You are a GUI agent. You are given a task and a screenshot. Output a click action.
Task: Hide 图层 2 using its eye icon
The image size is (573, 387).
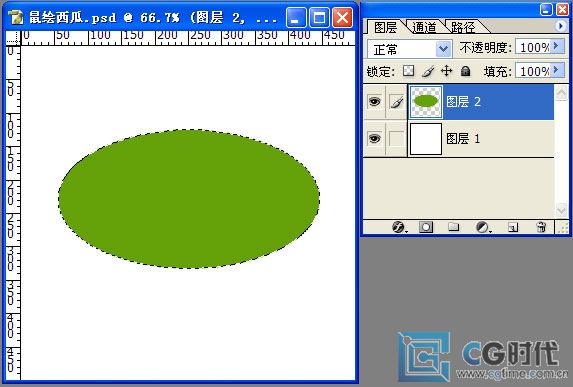[374, 102]
